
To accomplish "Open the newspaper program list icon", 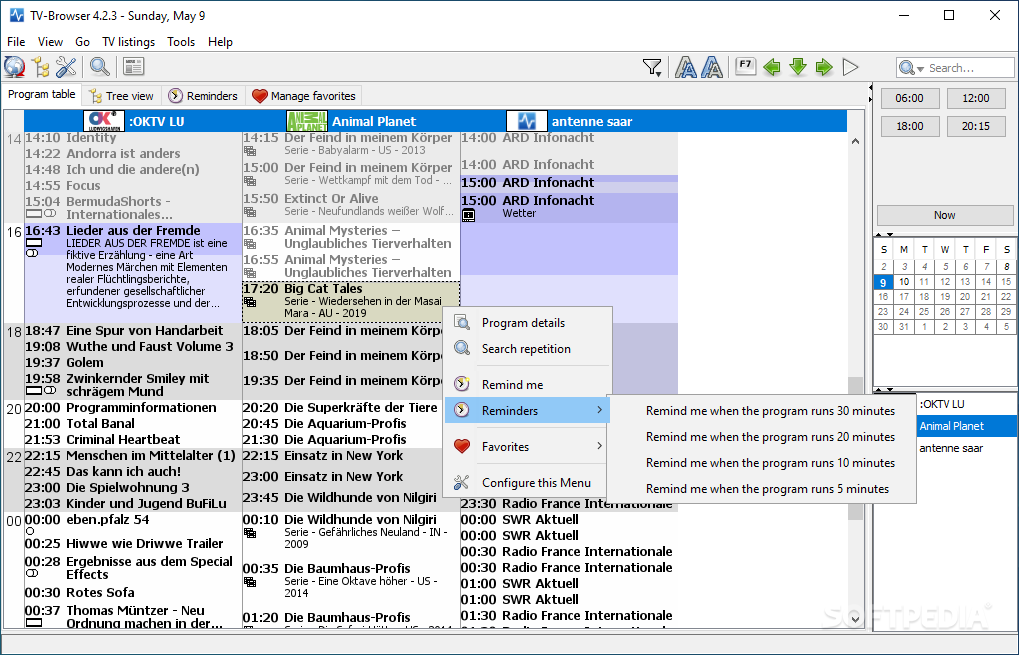I will 134,67.
